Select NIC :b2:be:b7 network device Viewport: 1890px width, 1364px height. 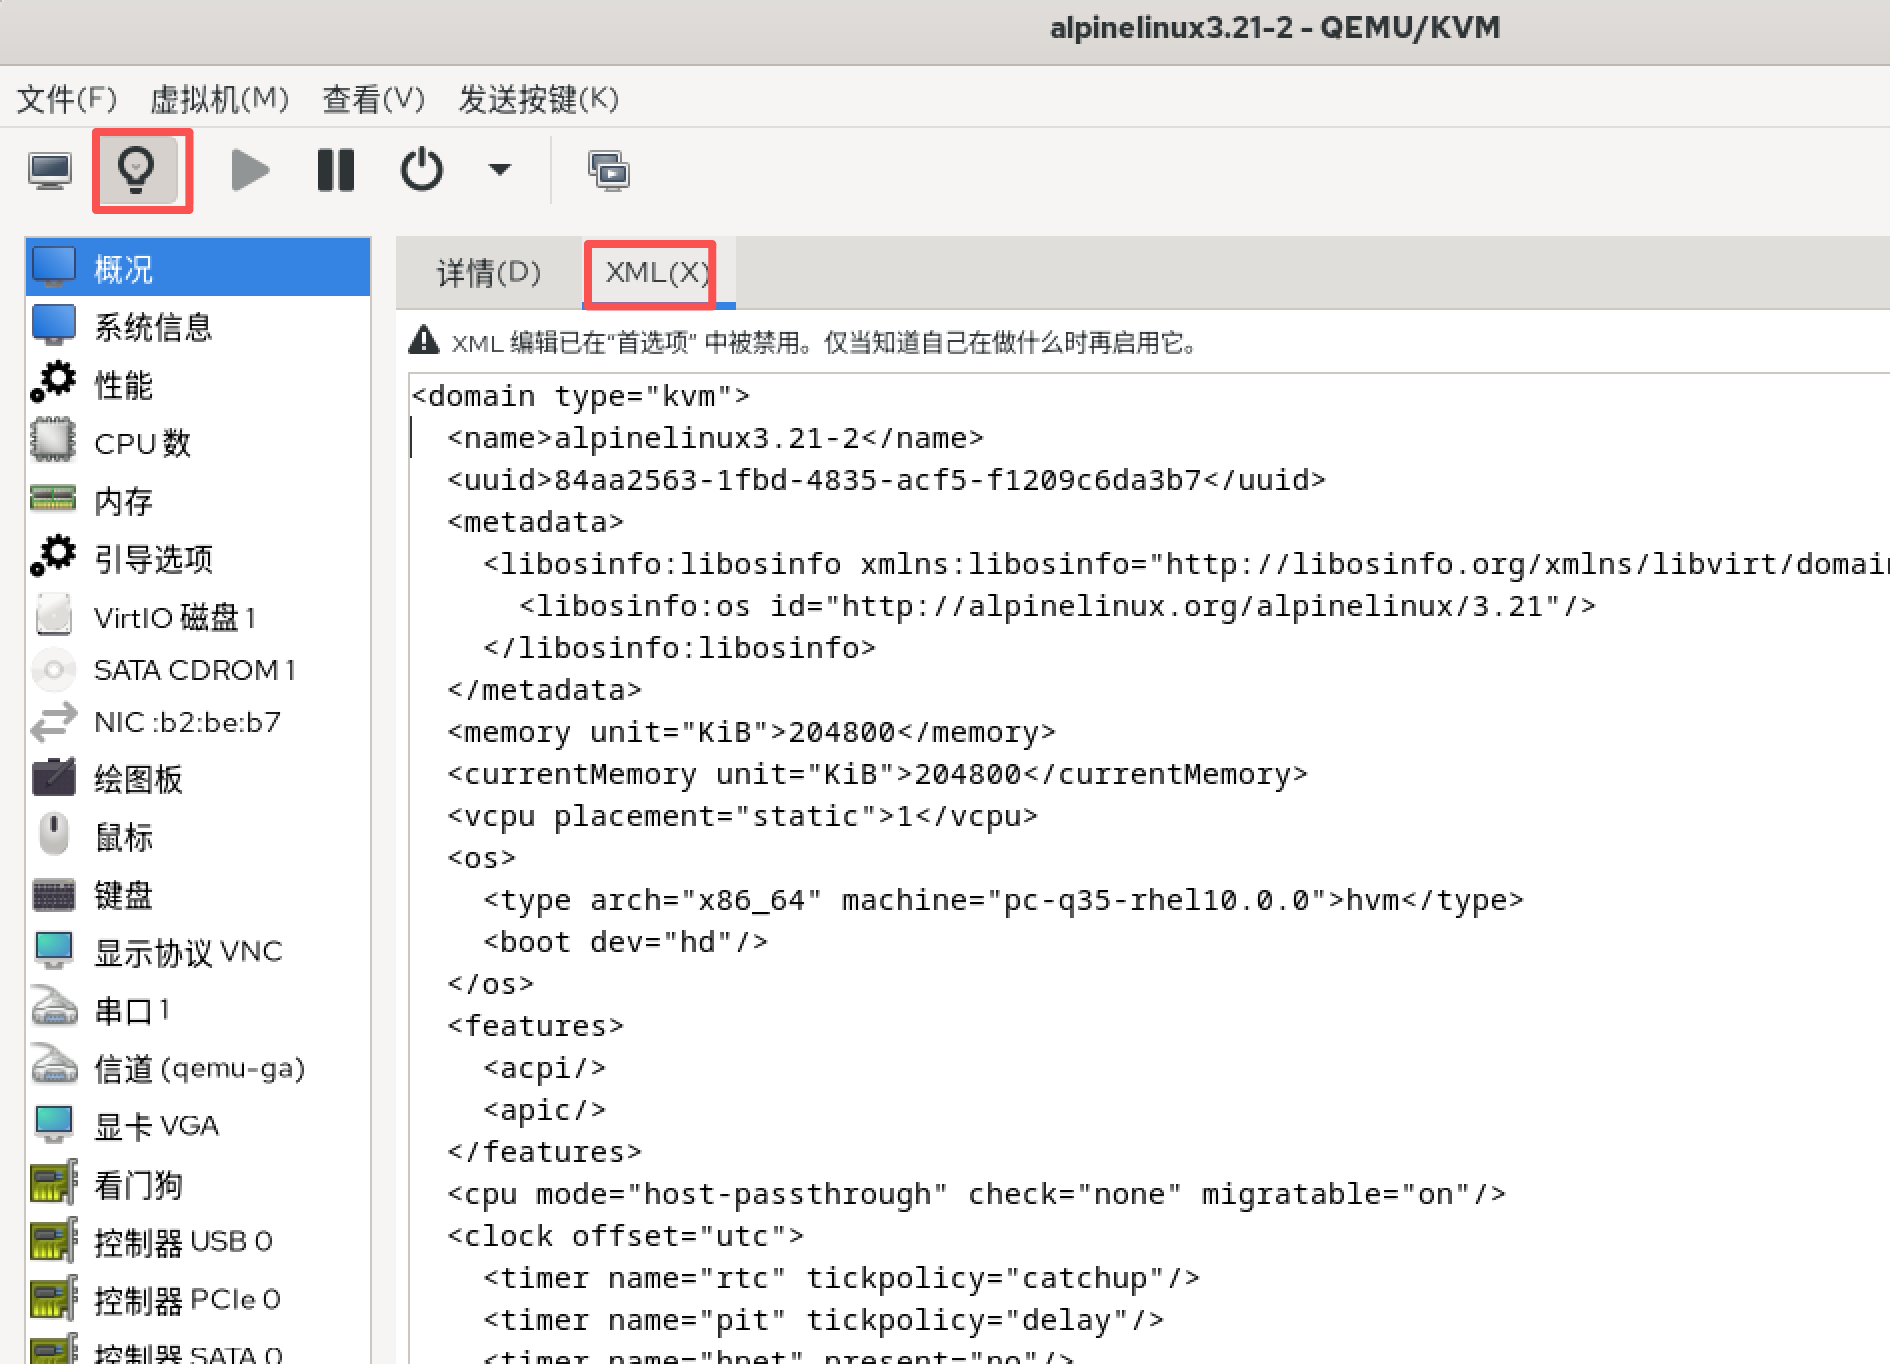[187, 722]
